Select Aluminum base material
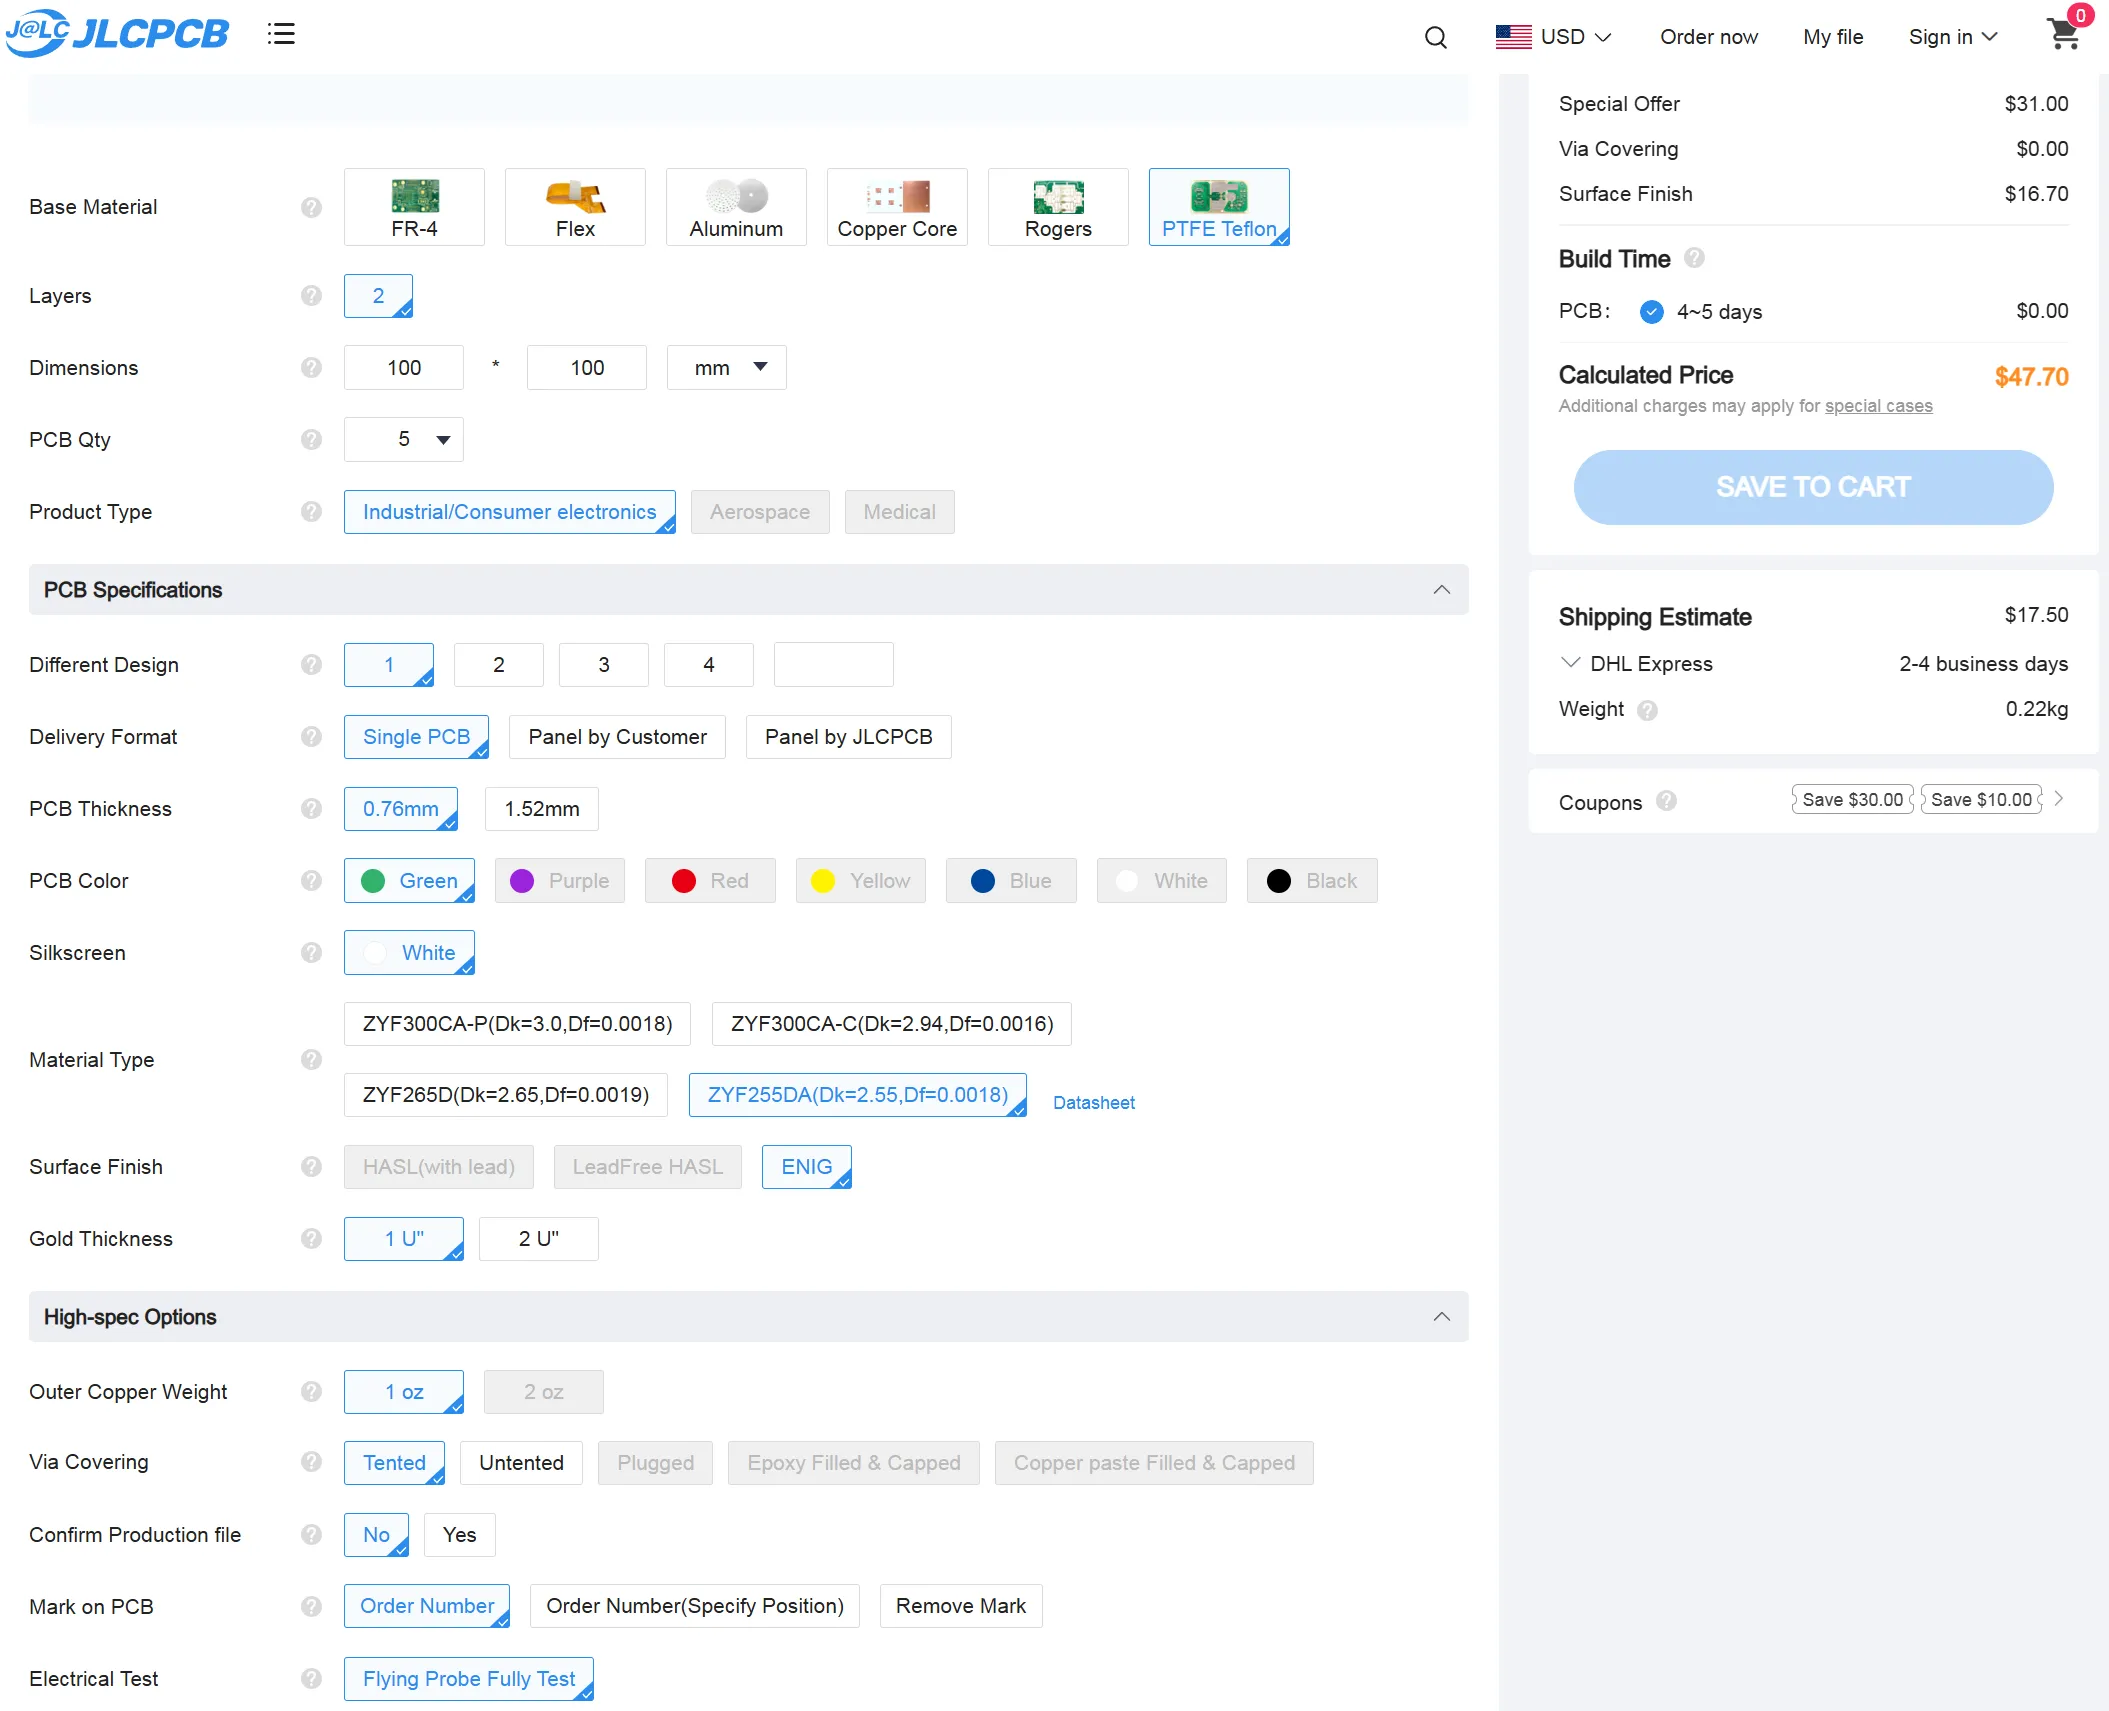The image size is (2109, 1711). pyautogui.click(x=737, y=207)
